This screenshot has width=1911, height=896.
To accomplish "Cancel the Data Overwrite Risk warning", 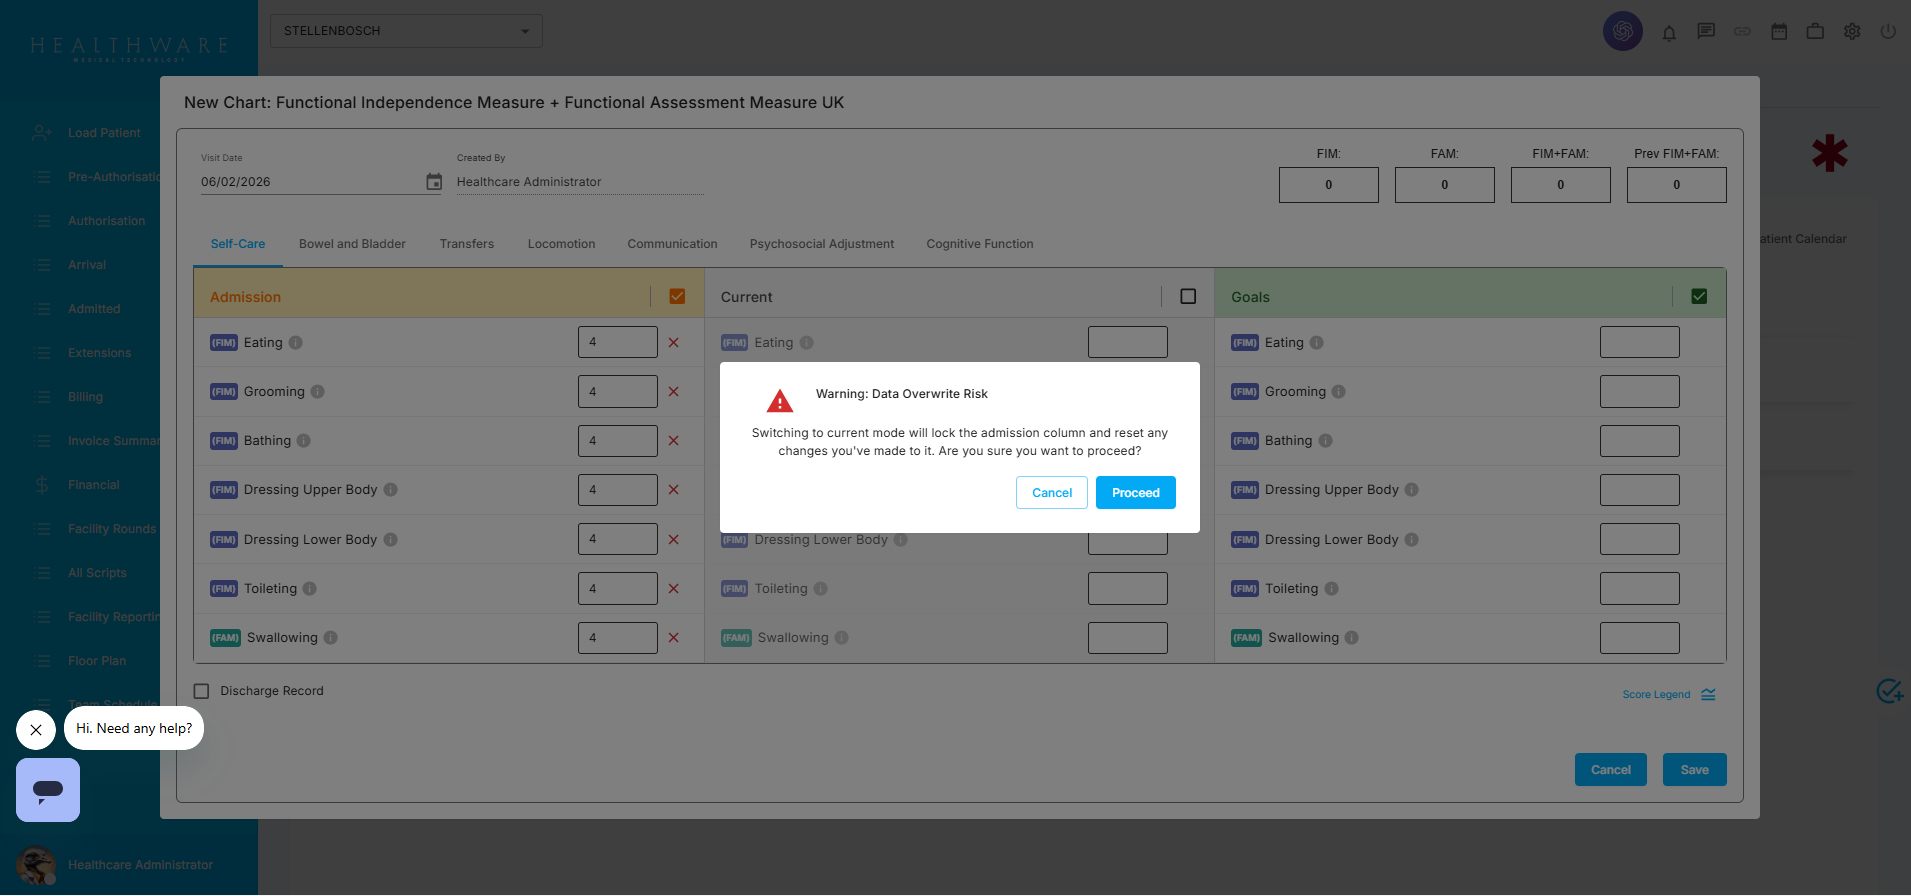I will tap(1051, 493).
